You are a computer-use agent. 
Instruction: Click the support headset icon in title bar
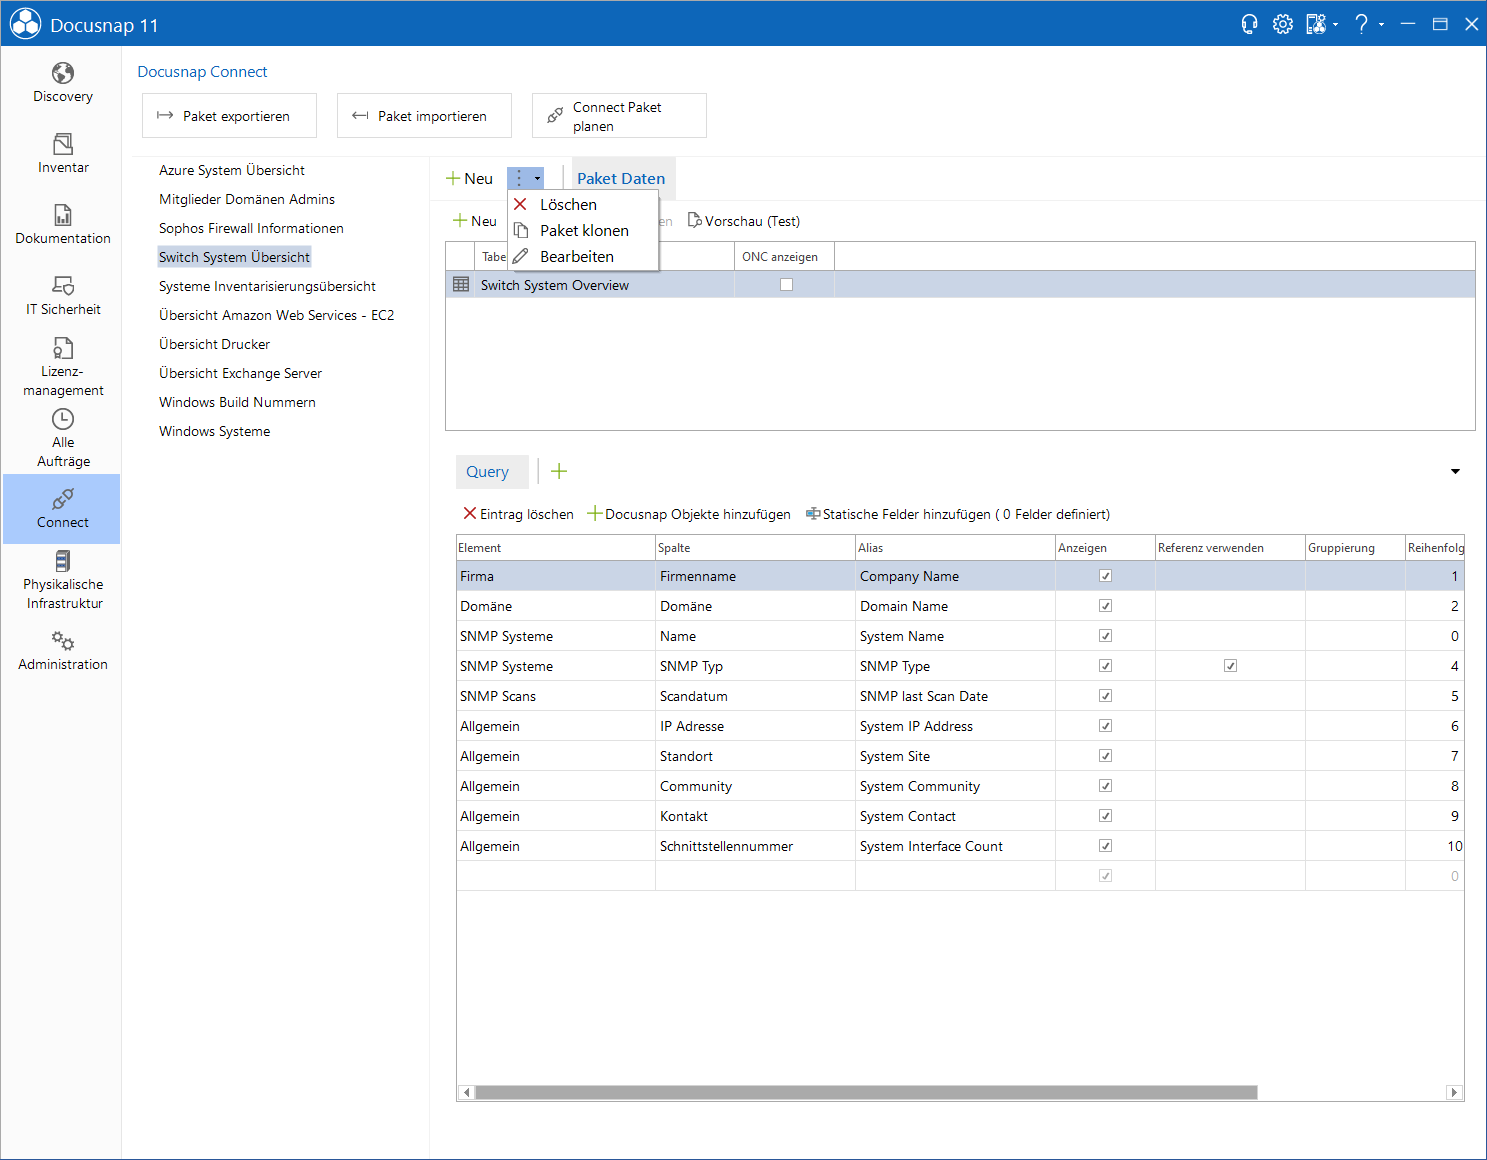click(x=1249, y=24)
